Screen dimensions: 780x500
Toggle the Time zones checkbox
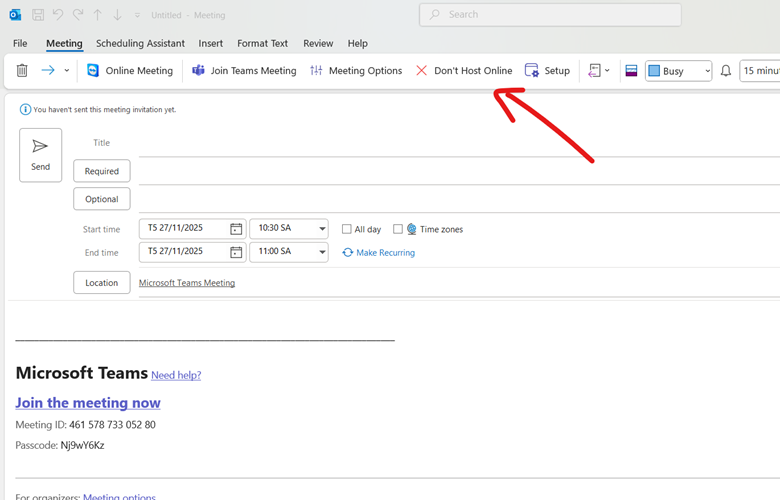pos(398,229)
